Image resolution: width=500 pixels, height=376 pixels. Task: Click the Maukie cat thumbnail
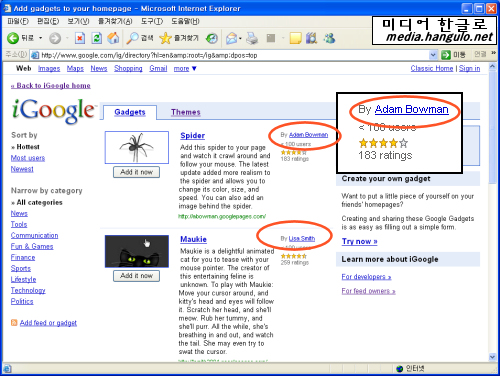coord(137,251)
